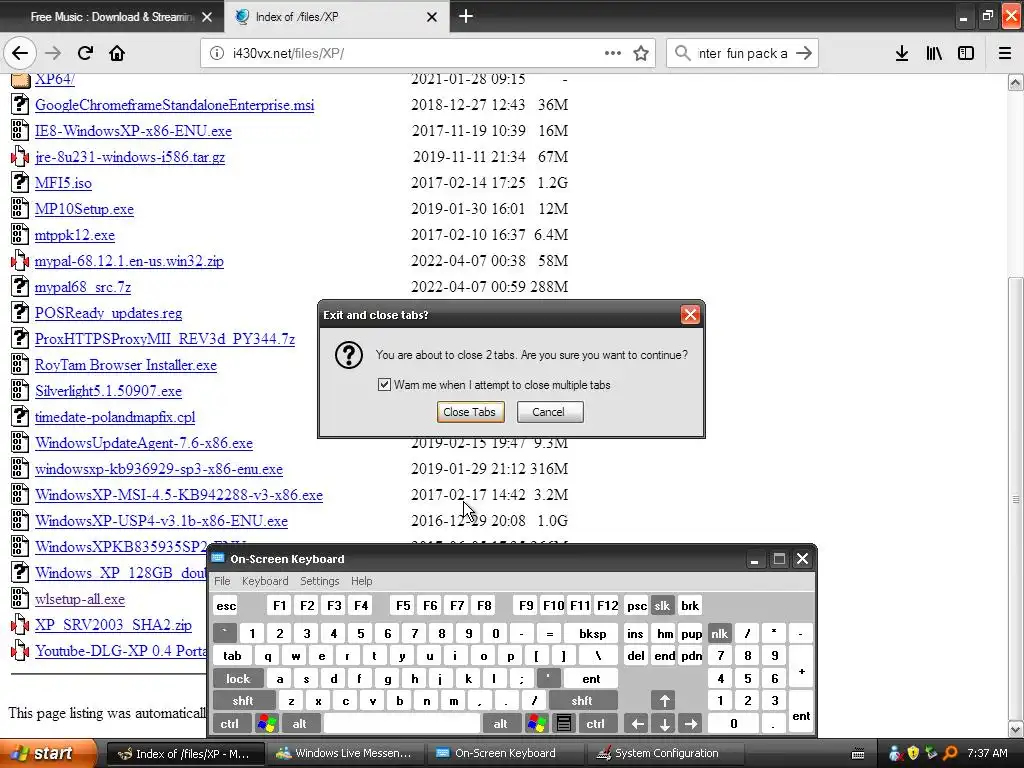Click the right Windows logo key
1024x768 pixels.
537,724
